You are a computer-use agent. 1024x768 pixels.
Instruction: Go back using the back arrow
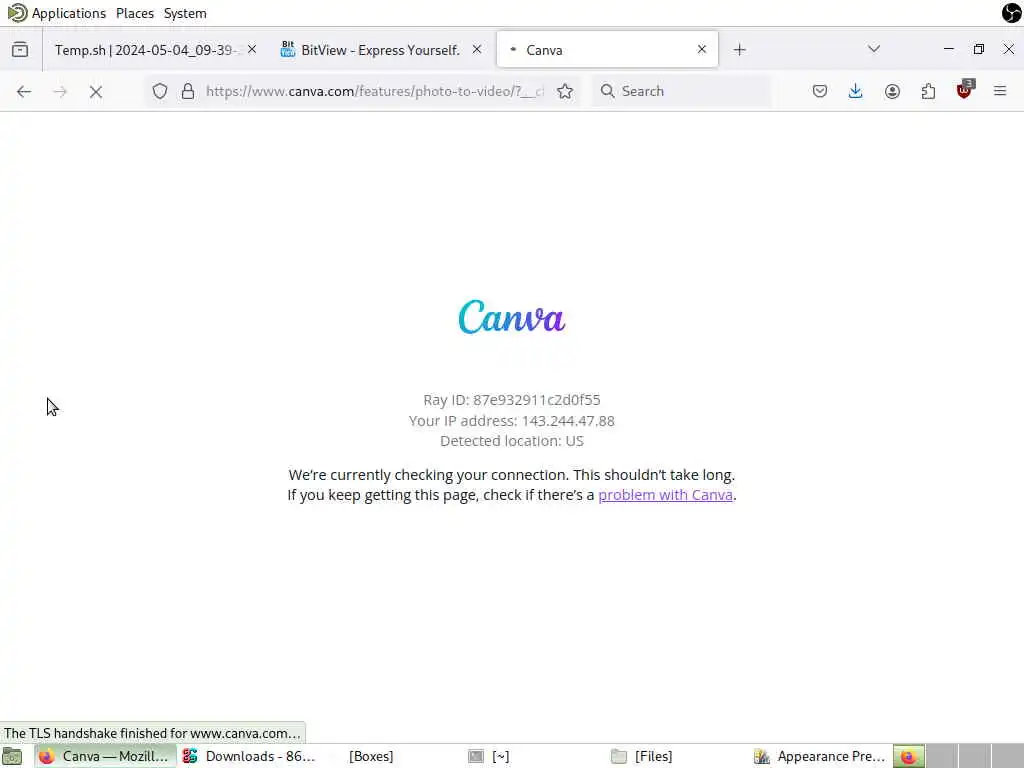(x=24, y=91)
